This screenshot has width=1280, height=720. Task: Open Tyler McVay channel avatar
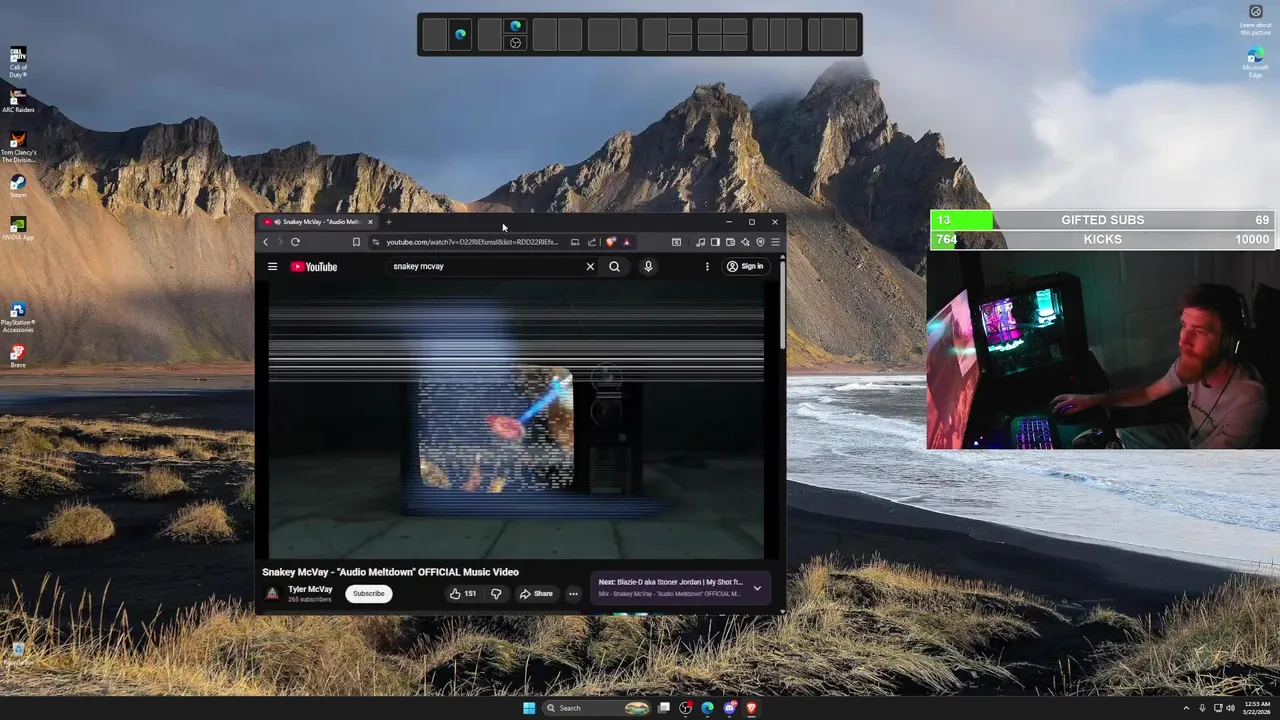tap(272, 593)
